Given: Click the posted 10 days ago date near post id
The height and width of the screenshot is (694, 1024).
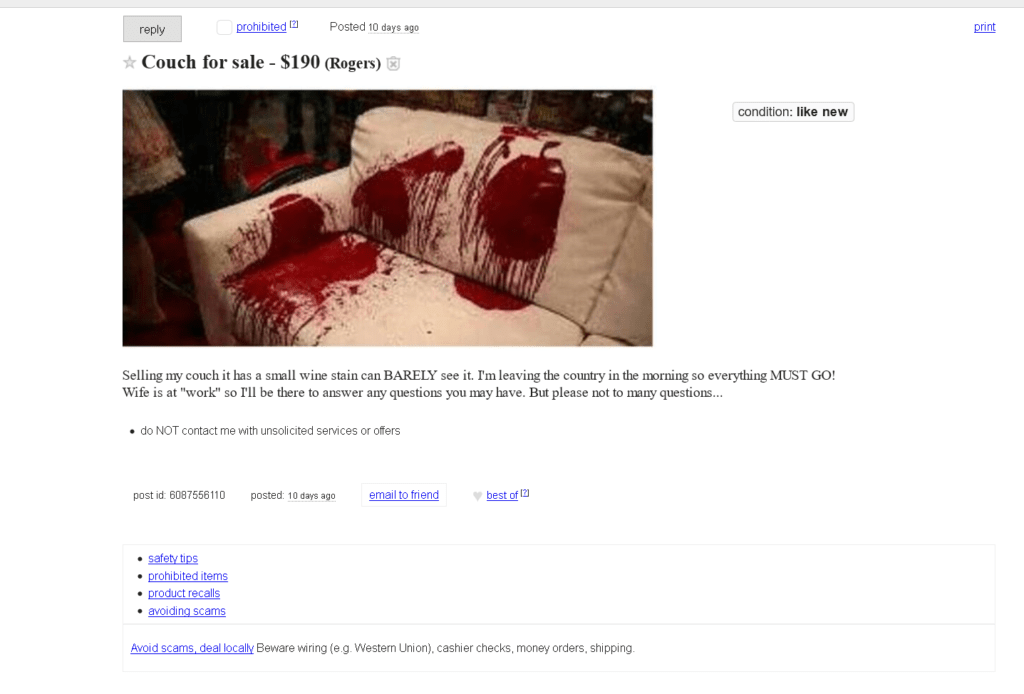Looking at the screenshot, I should (312, 496).
